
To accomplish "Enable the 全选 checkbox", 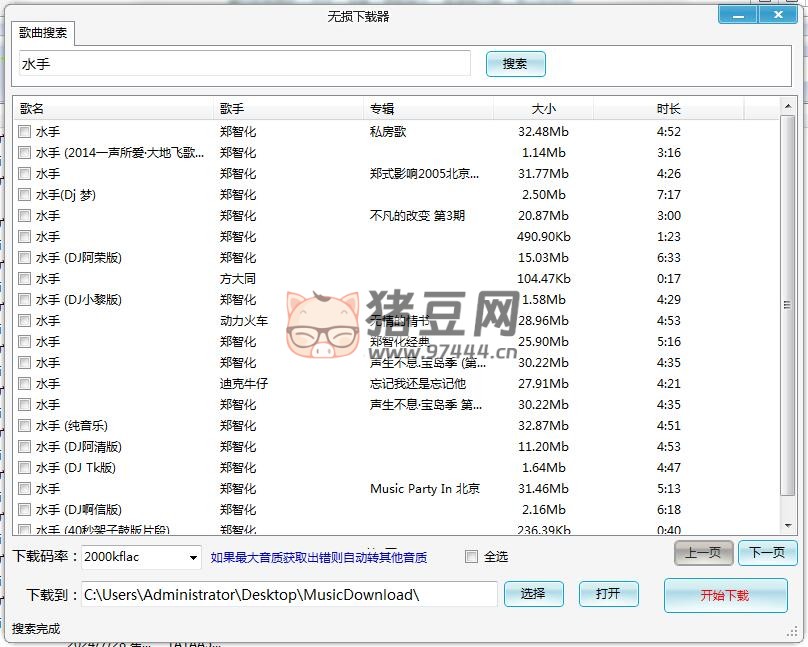I will tap(472, 557).
